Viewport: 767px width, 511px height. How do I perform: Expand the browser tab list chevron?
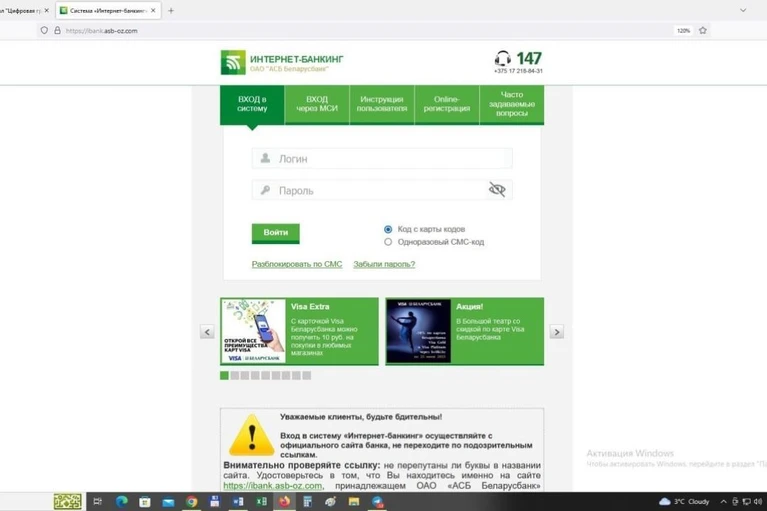743,10
